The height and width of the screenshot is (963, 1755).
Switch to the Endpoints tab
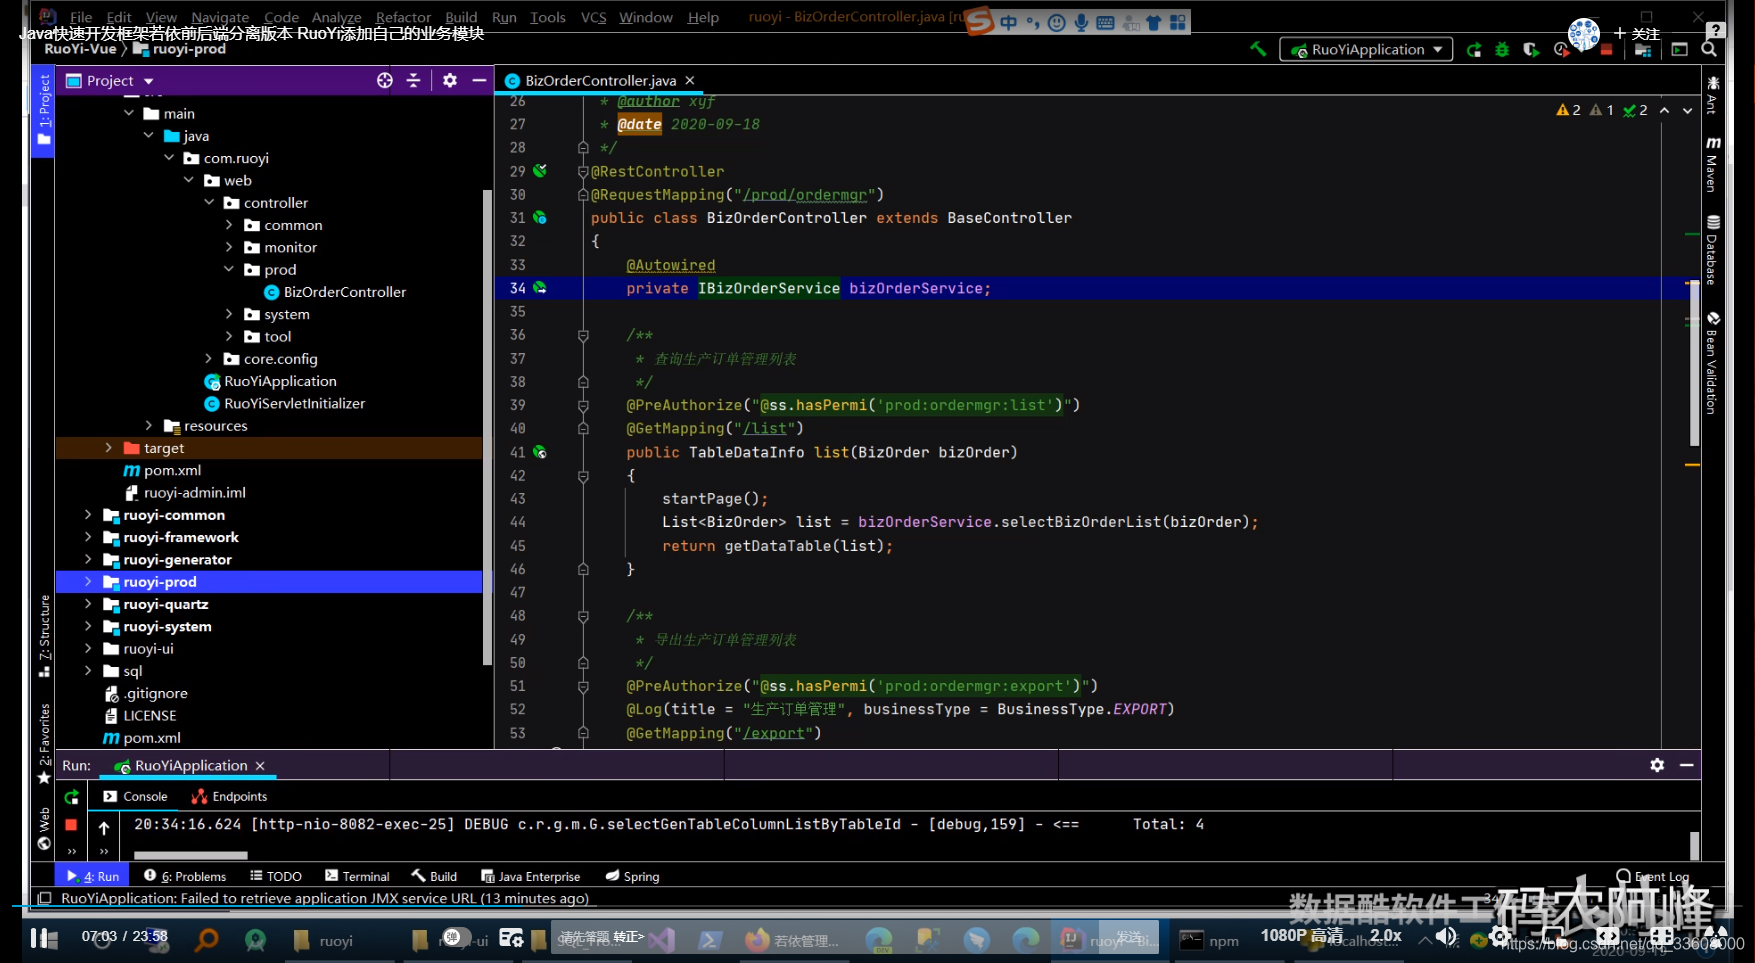pyautogui.click(x=229, y=796)
